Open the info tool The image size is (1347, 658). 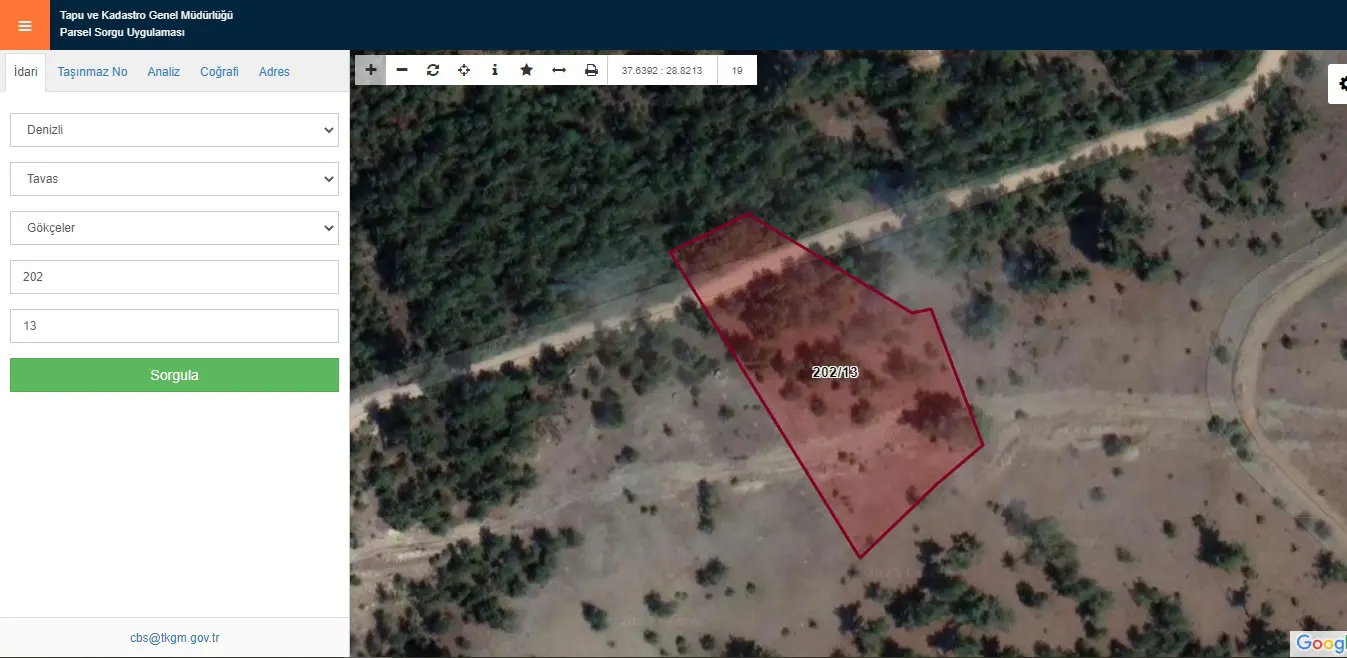495,70
